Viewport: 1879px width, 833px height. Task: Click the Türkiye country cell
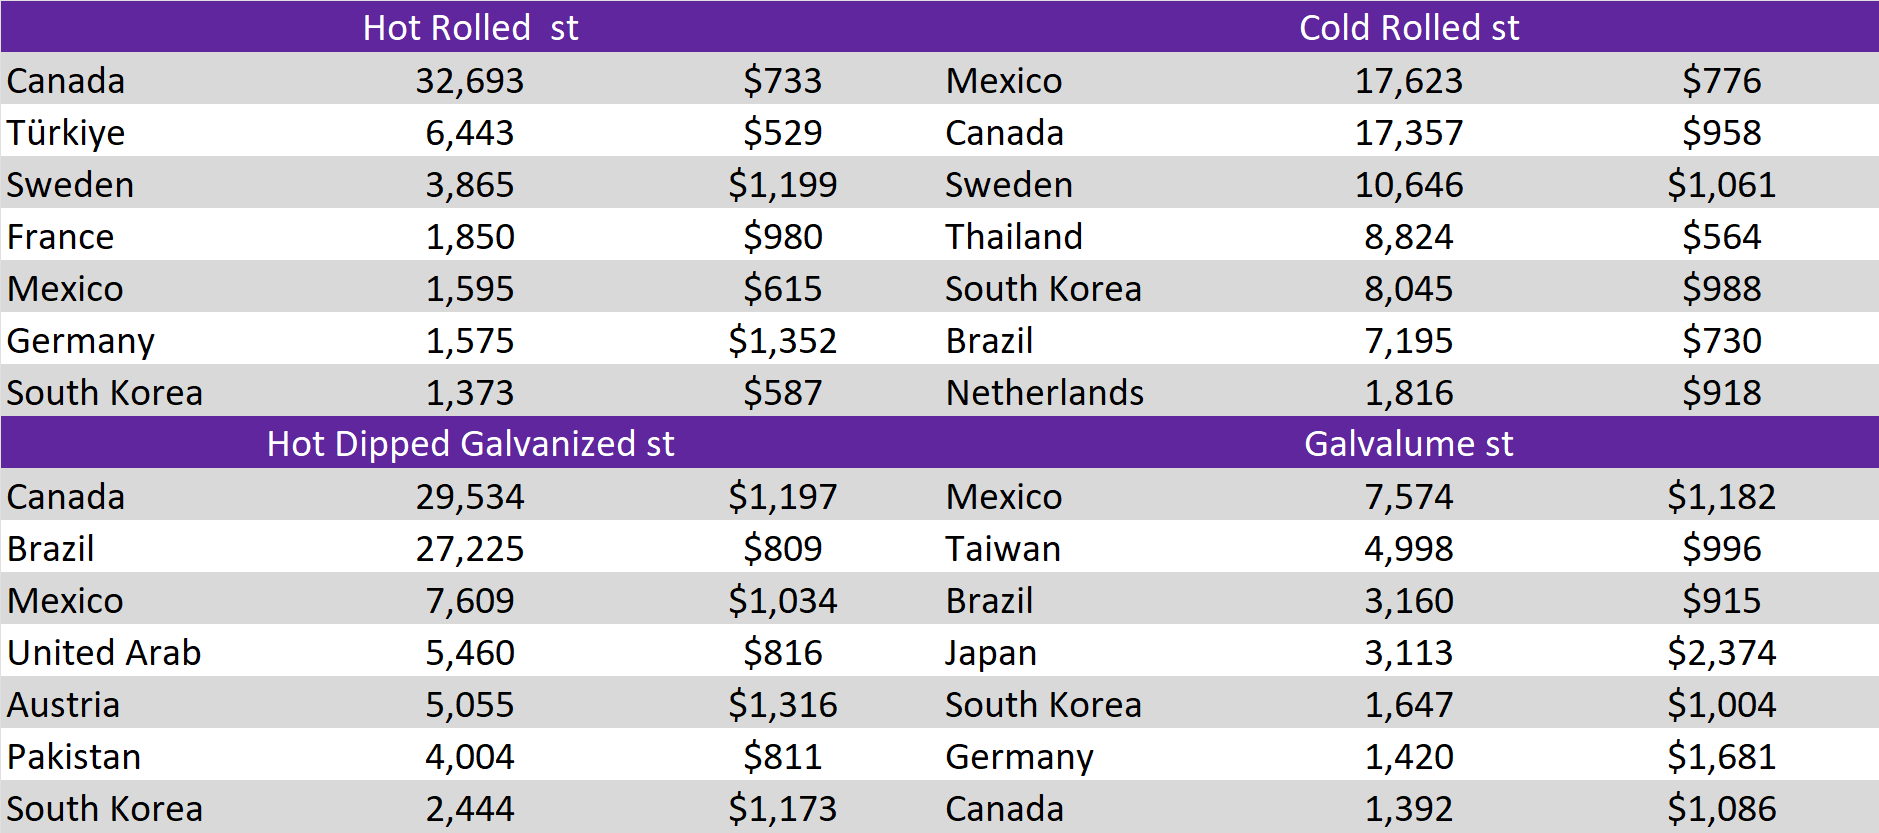(66, 132)
